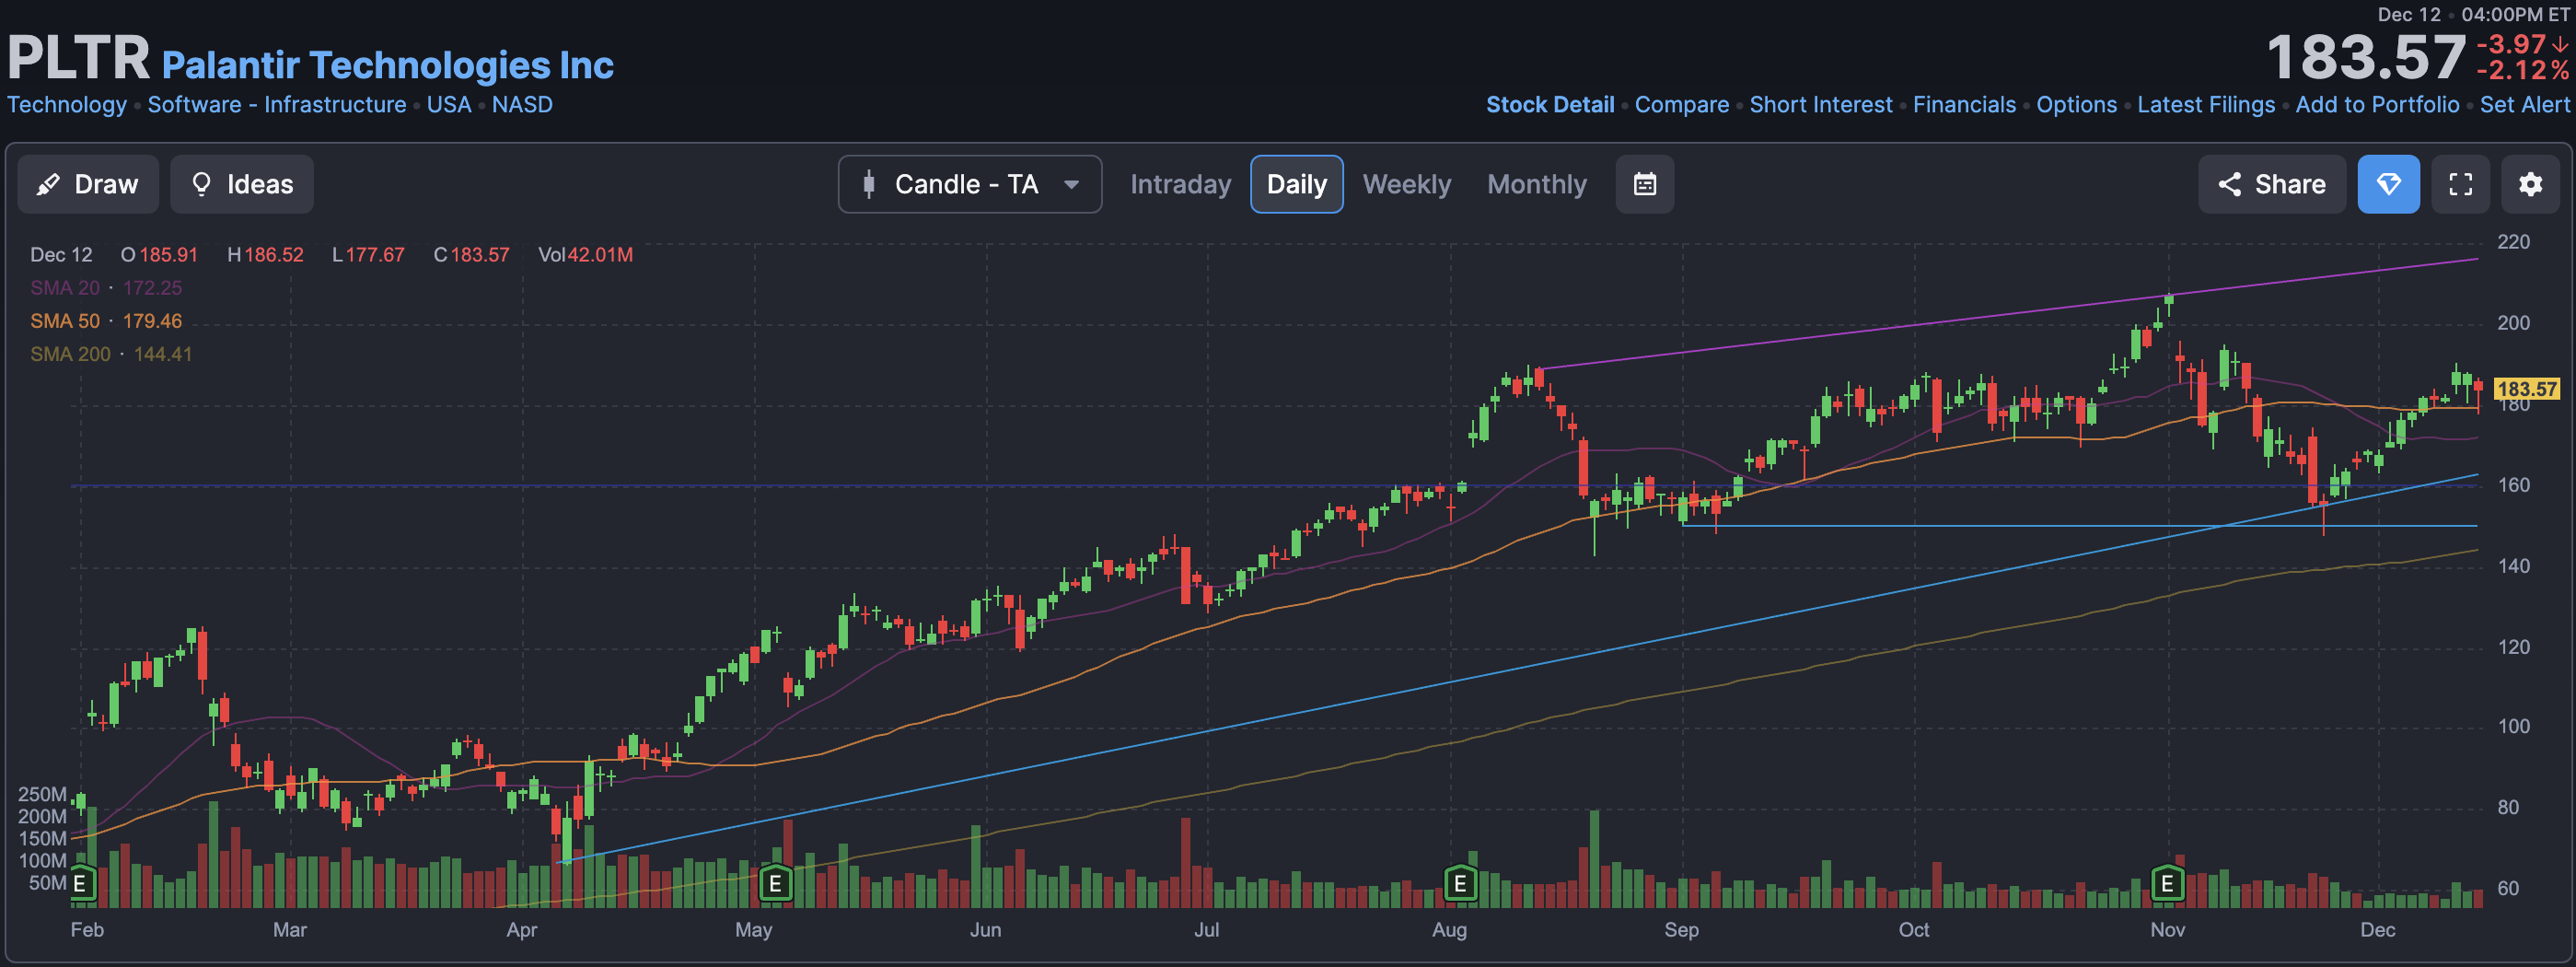2576x967 pixels.
Task: Switch to Intraday timeframe
Action: pos(1180,184)
